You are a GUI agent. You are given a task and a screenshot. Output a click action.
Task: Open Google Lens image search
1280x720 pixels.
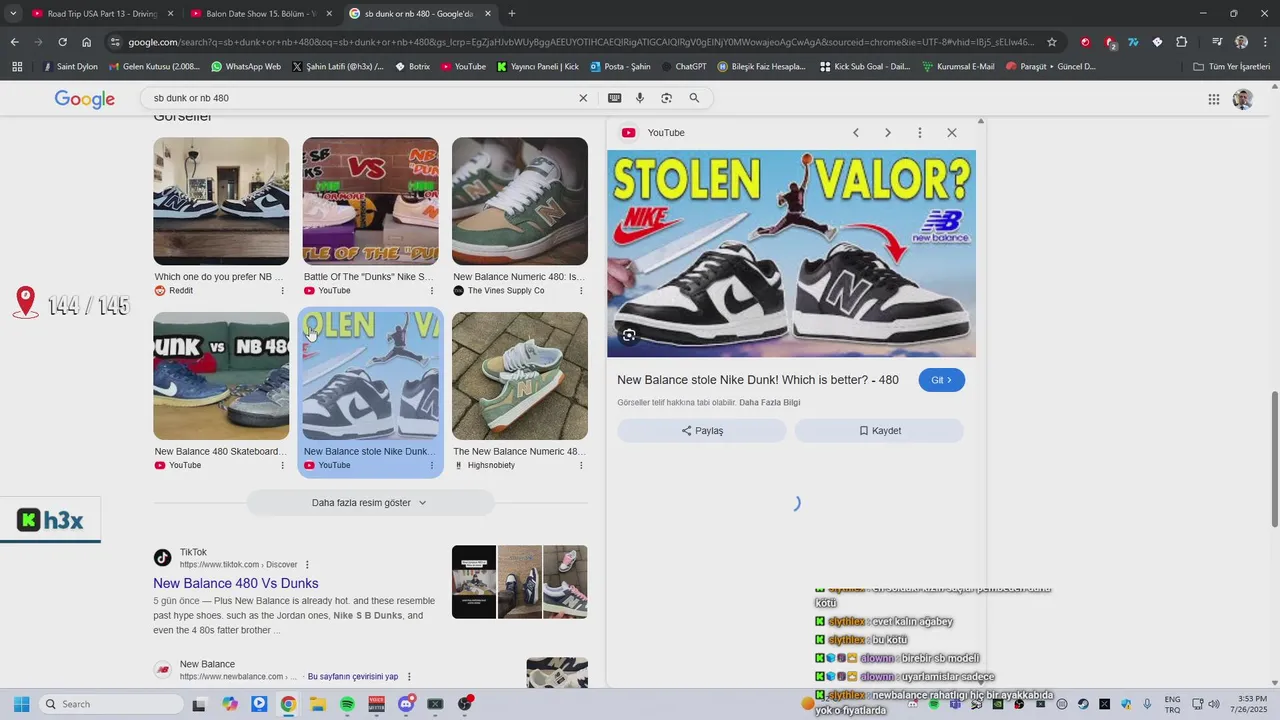click(667, 98)
